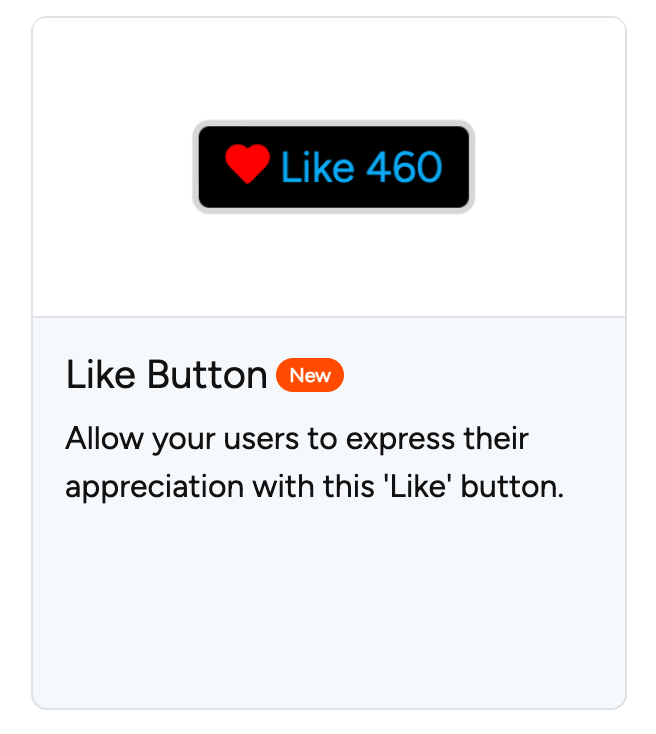Click description line 'appreciation with this Like button'
The height and width of the screenshot is (734, 656).
tap(315, 487)
